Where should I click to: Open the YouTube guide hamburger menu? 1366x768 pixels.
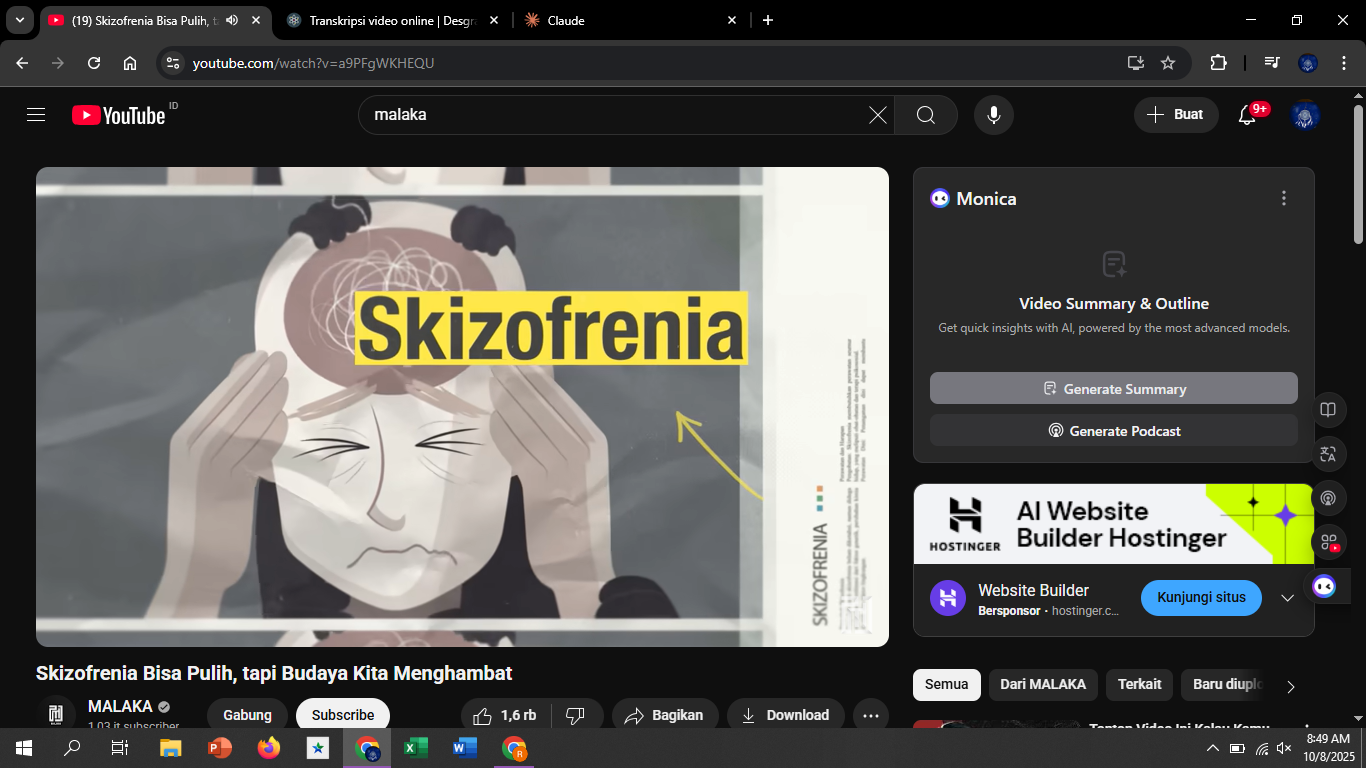point(36,115)
